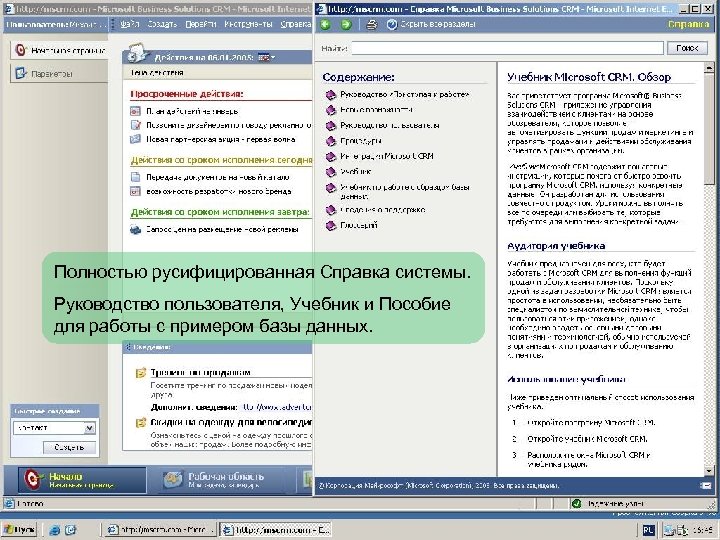The image size is (720, 540).
Task: Focus the 'Найти' search field in Help
Action: (x=507, y=48)
